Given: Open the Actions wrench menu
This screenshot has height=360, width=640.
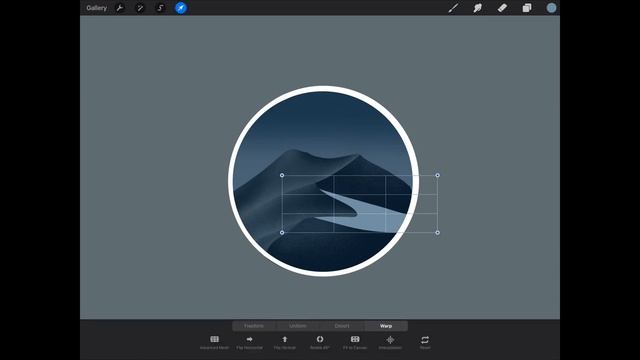Looking at the screenshot, I should tap(120, 8).
